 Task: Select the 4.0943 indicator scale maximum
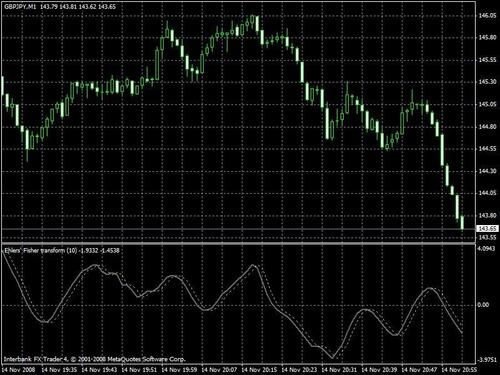point(487,249)
